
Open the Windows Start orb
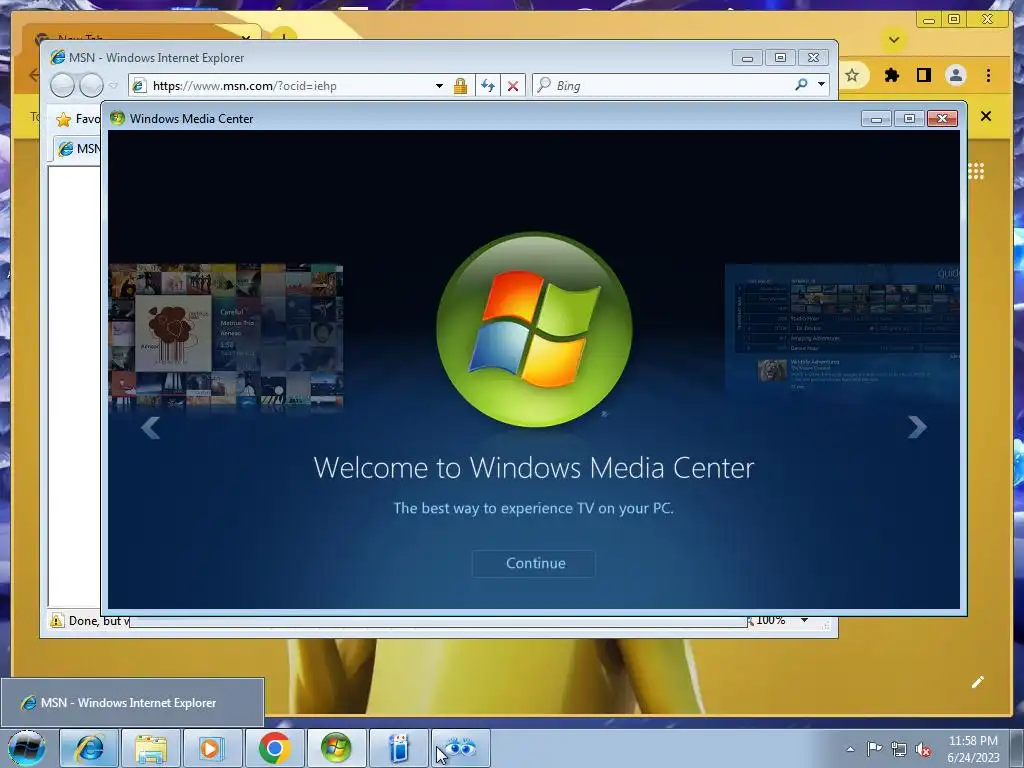27,748
